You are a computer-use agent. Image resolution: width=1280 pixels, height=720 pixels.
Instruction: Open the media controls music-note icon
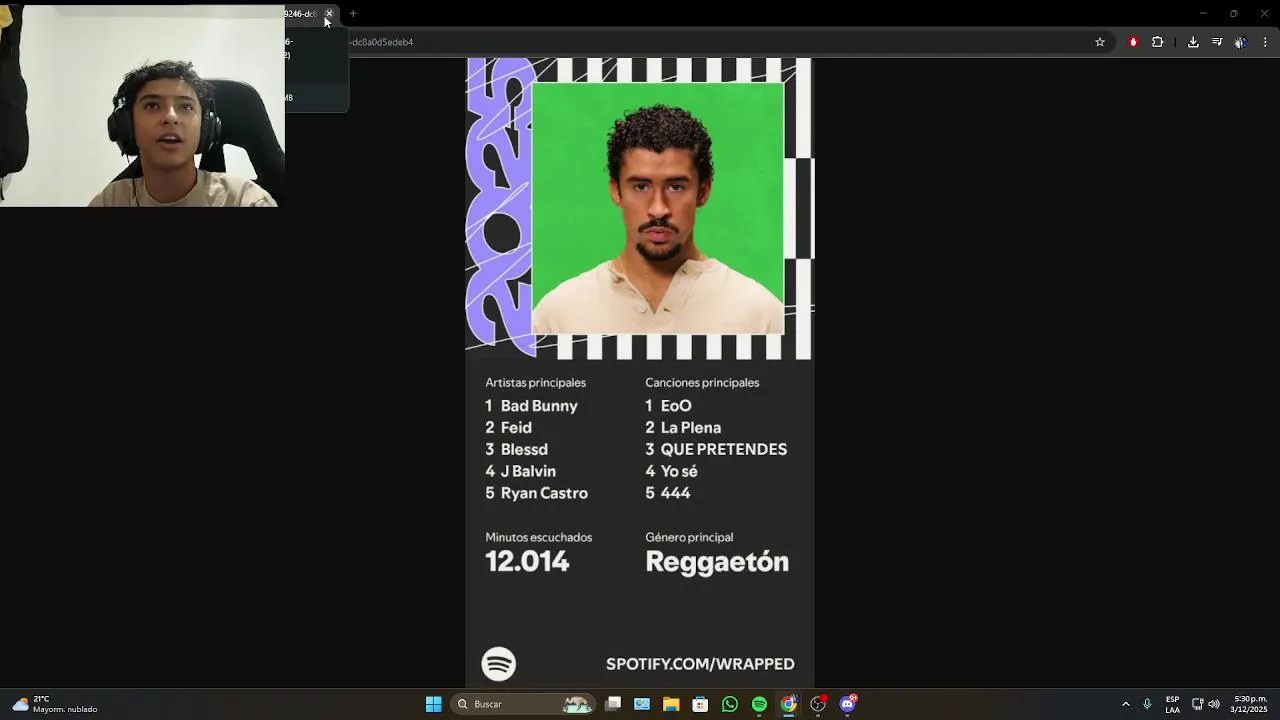[1217, 42]
